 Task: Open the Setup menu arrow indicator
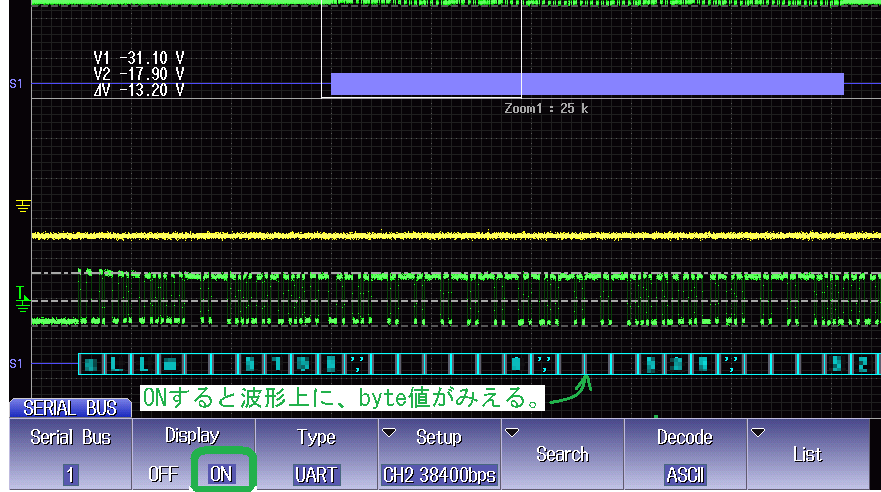click(x=388, y=432)
